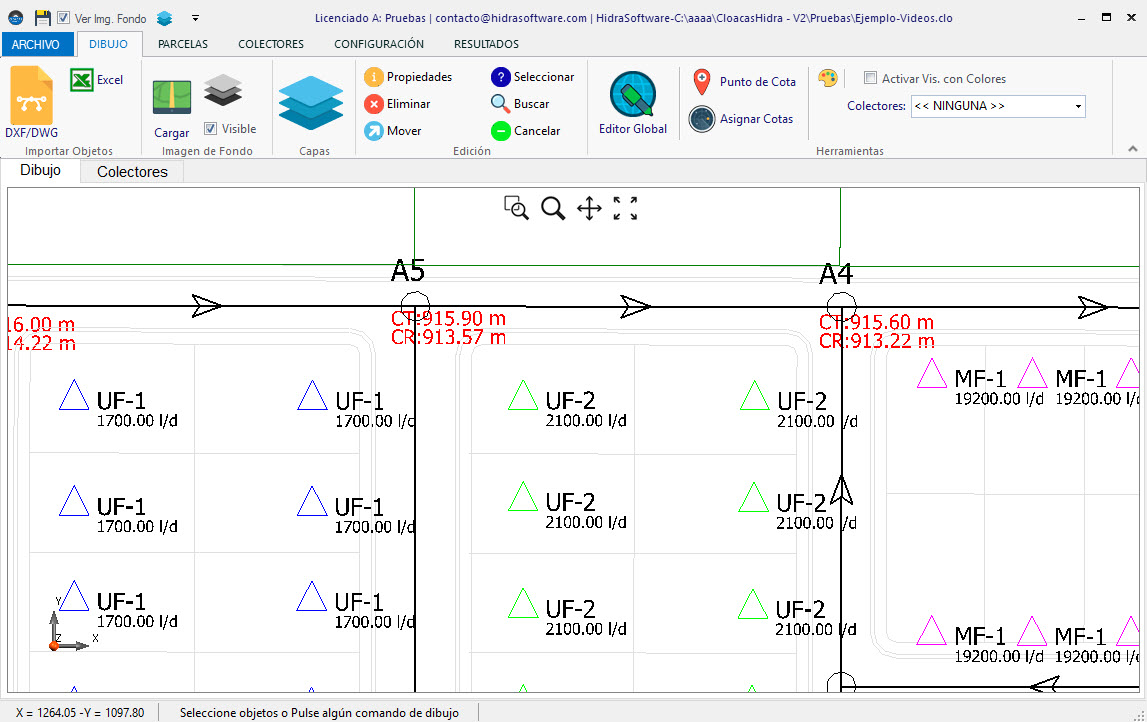
Task: Open the Excel import tool
Action: point(97,80)
